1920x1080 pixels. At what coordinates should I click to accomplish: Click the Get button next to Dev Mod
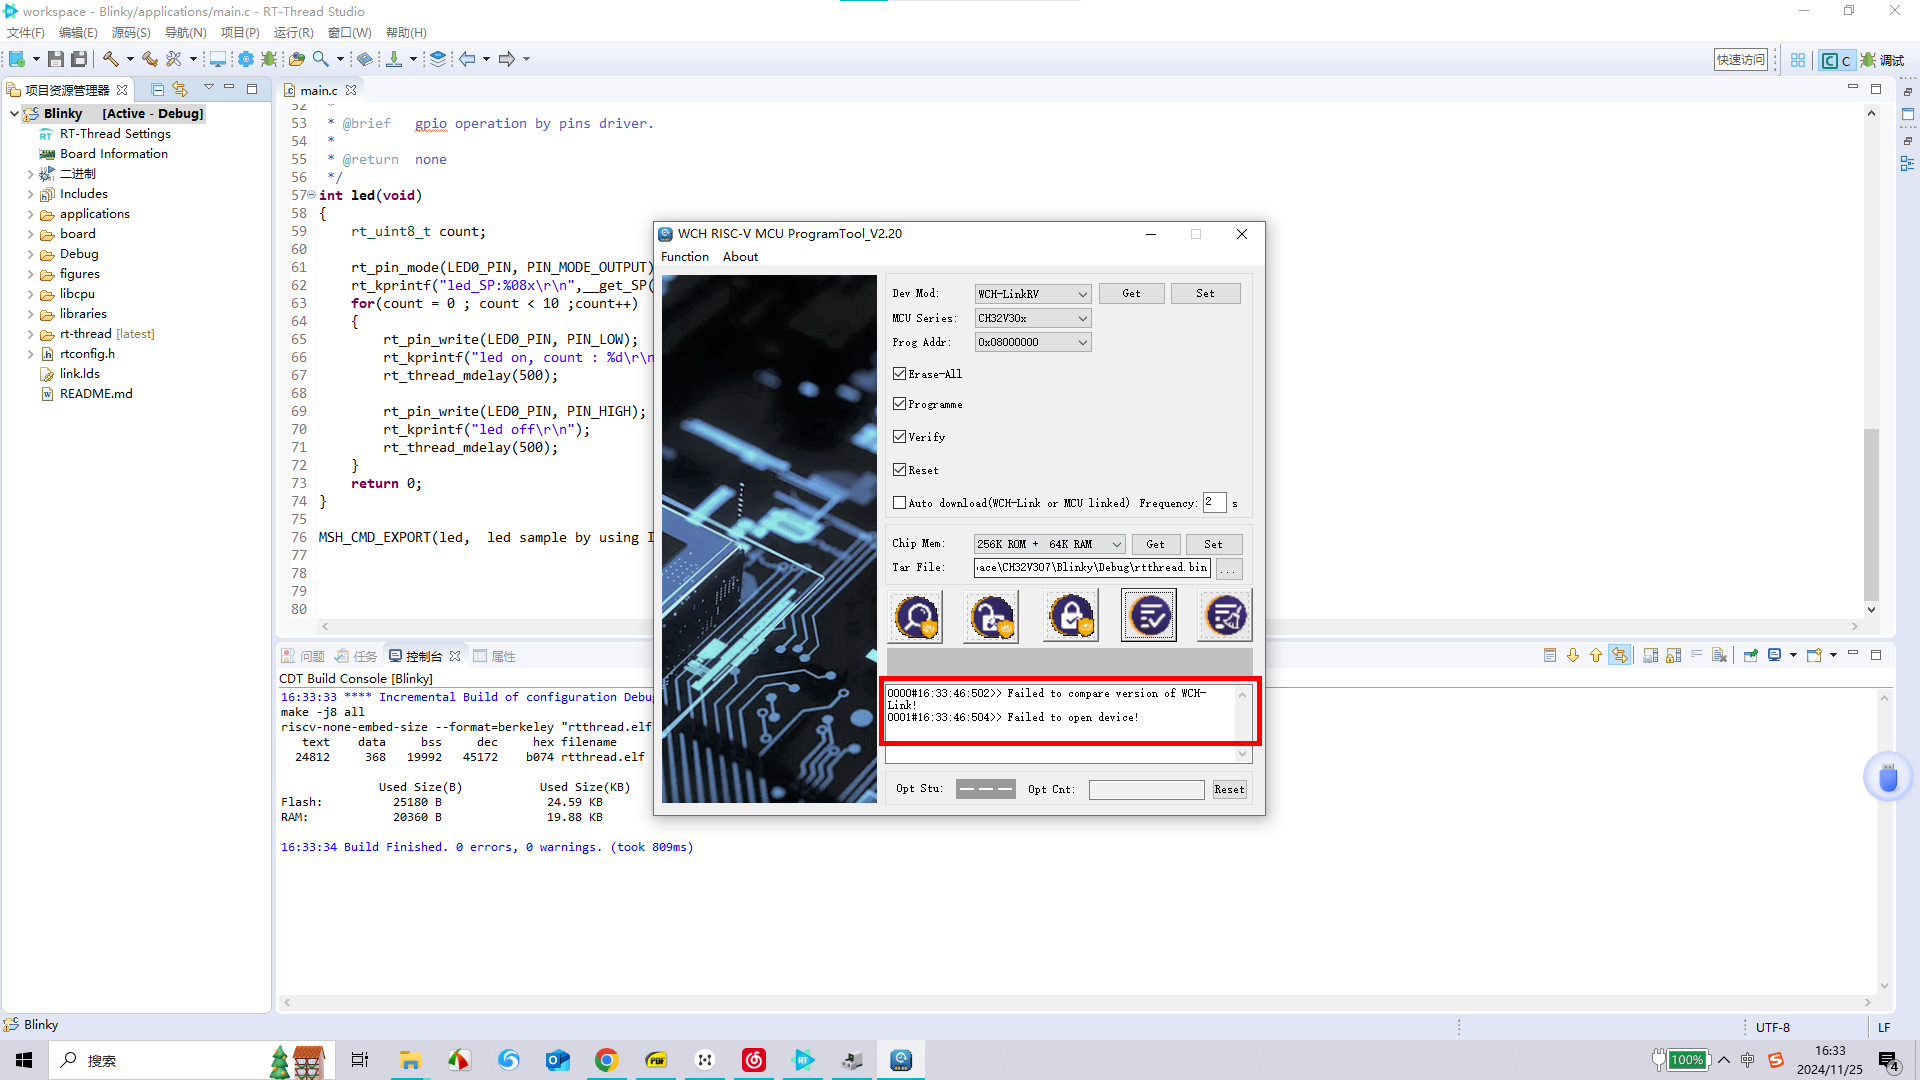1131,294
